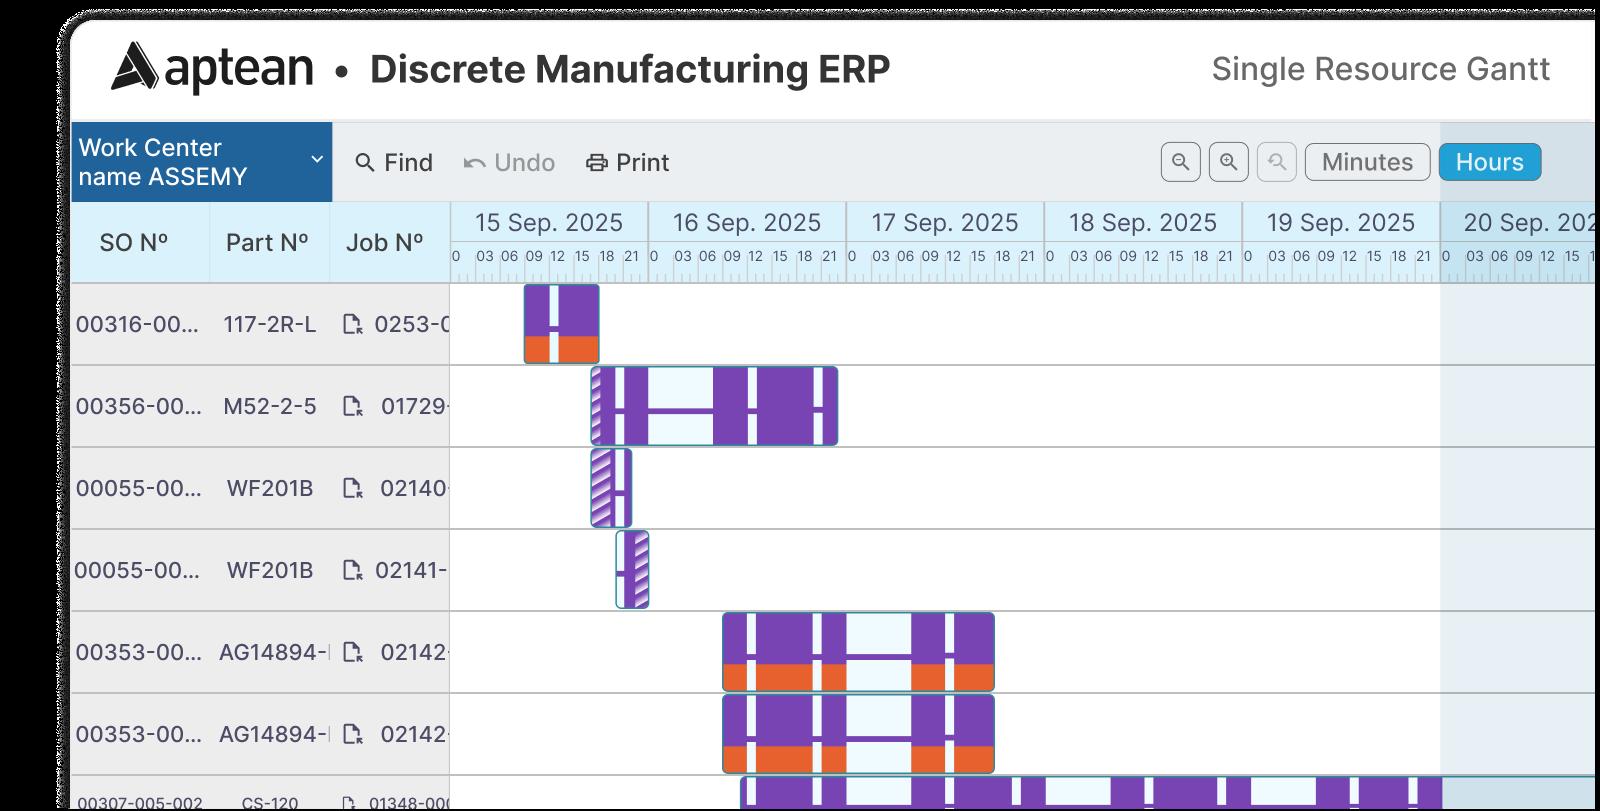Click job number cell 01348-00
The height and width of the screenshot is (811, 1600).
(x=410, y=803)
